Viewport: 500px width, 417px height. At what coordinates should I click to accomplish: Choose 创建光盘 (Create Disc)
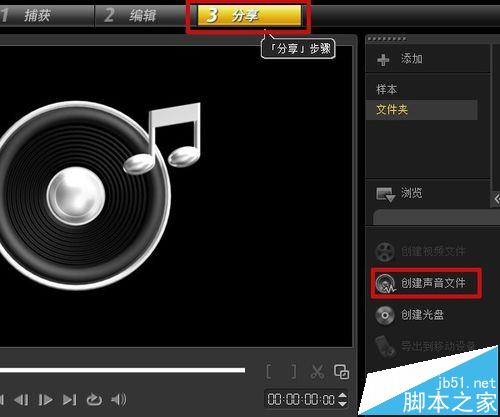point(422,315)
